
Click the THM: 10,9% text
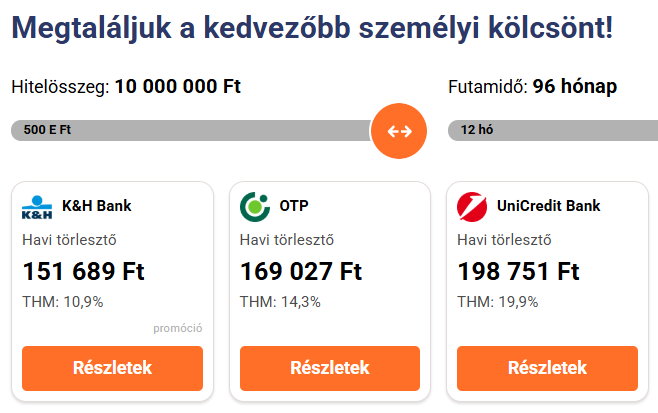pyautogui.click(x=63, y=302)
